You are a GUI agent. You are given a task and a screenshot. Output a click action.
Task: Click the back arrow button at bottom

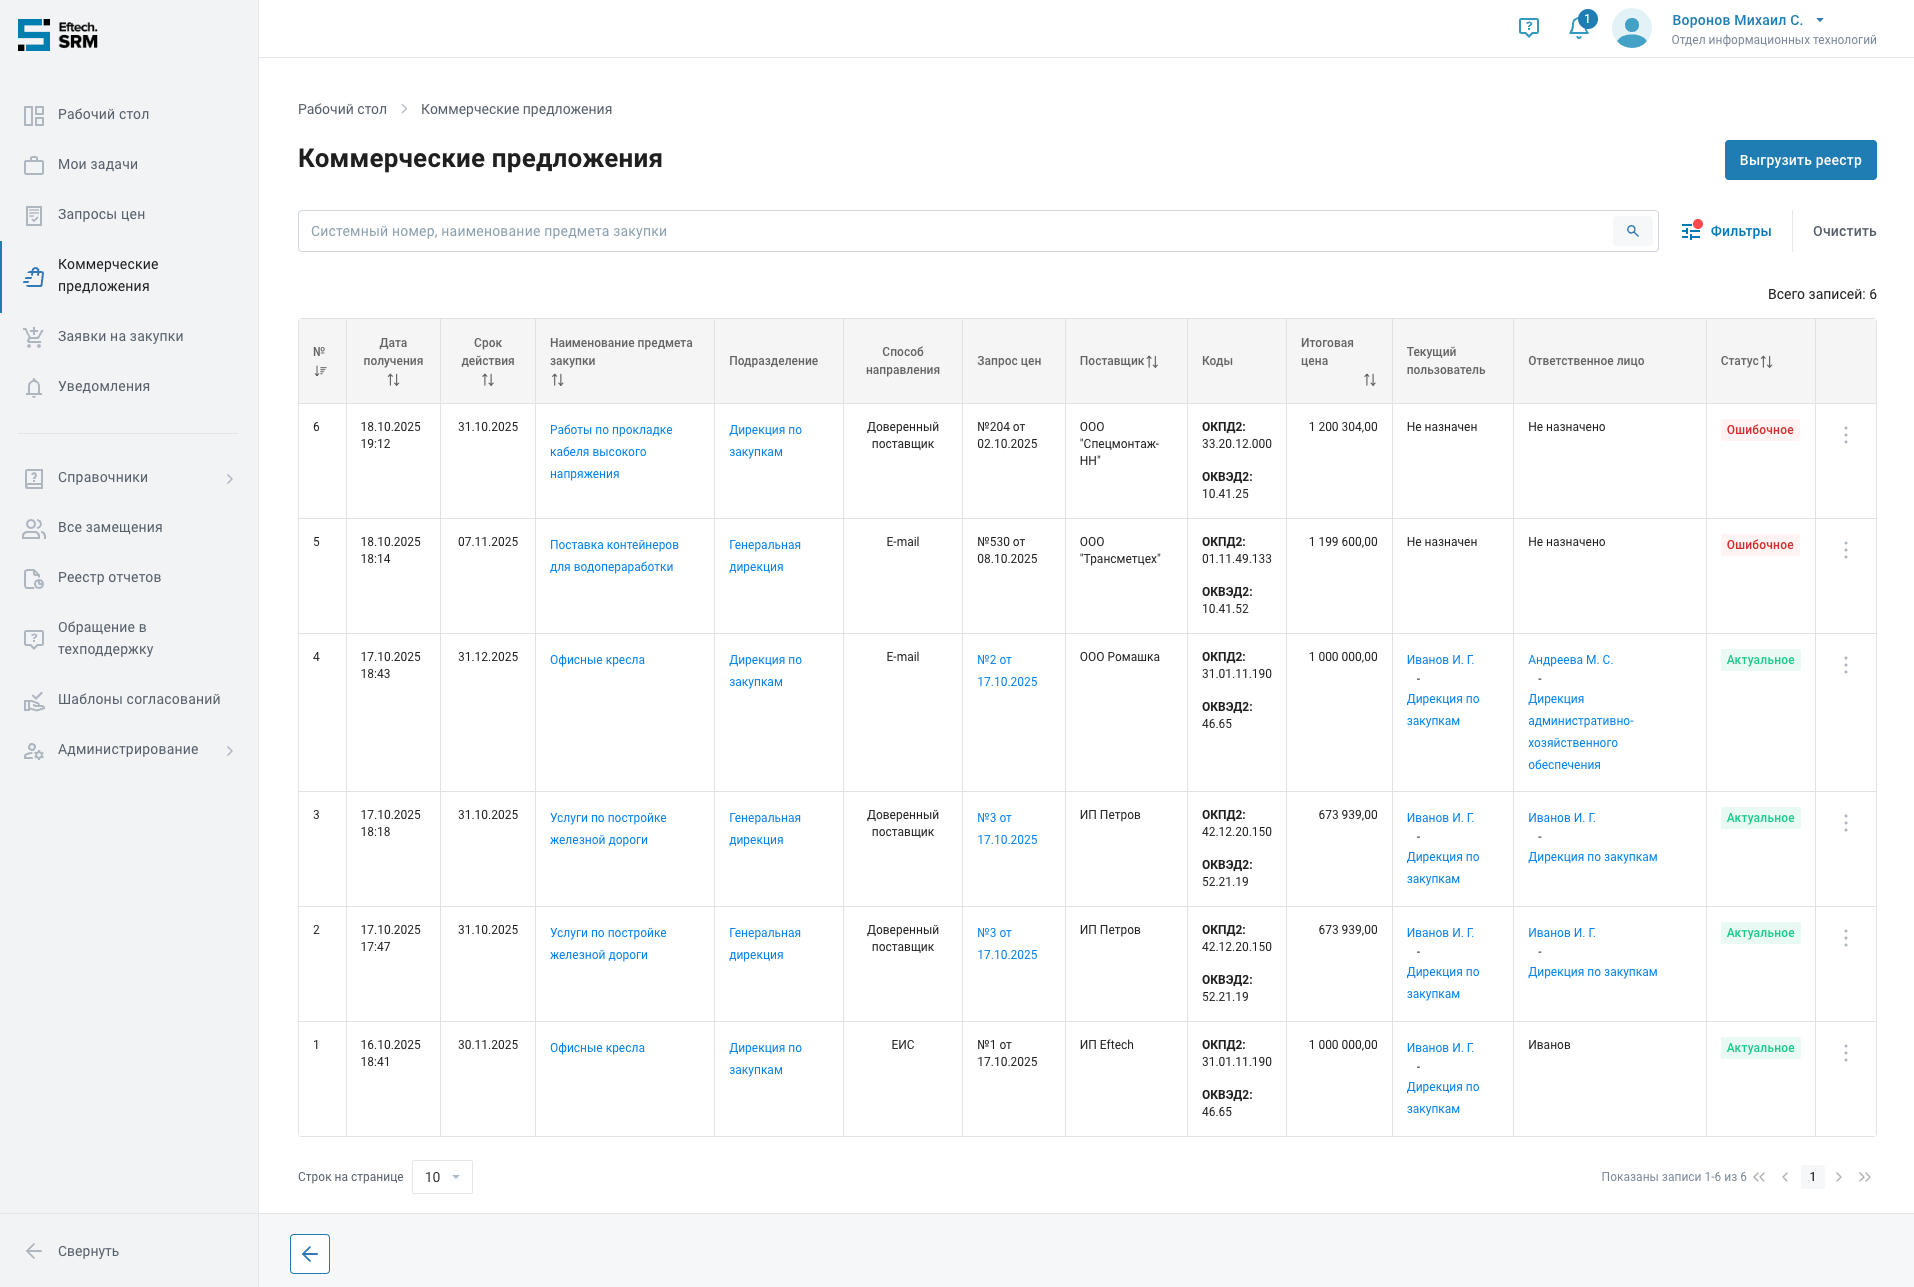tap(310, 1254)
